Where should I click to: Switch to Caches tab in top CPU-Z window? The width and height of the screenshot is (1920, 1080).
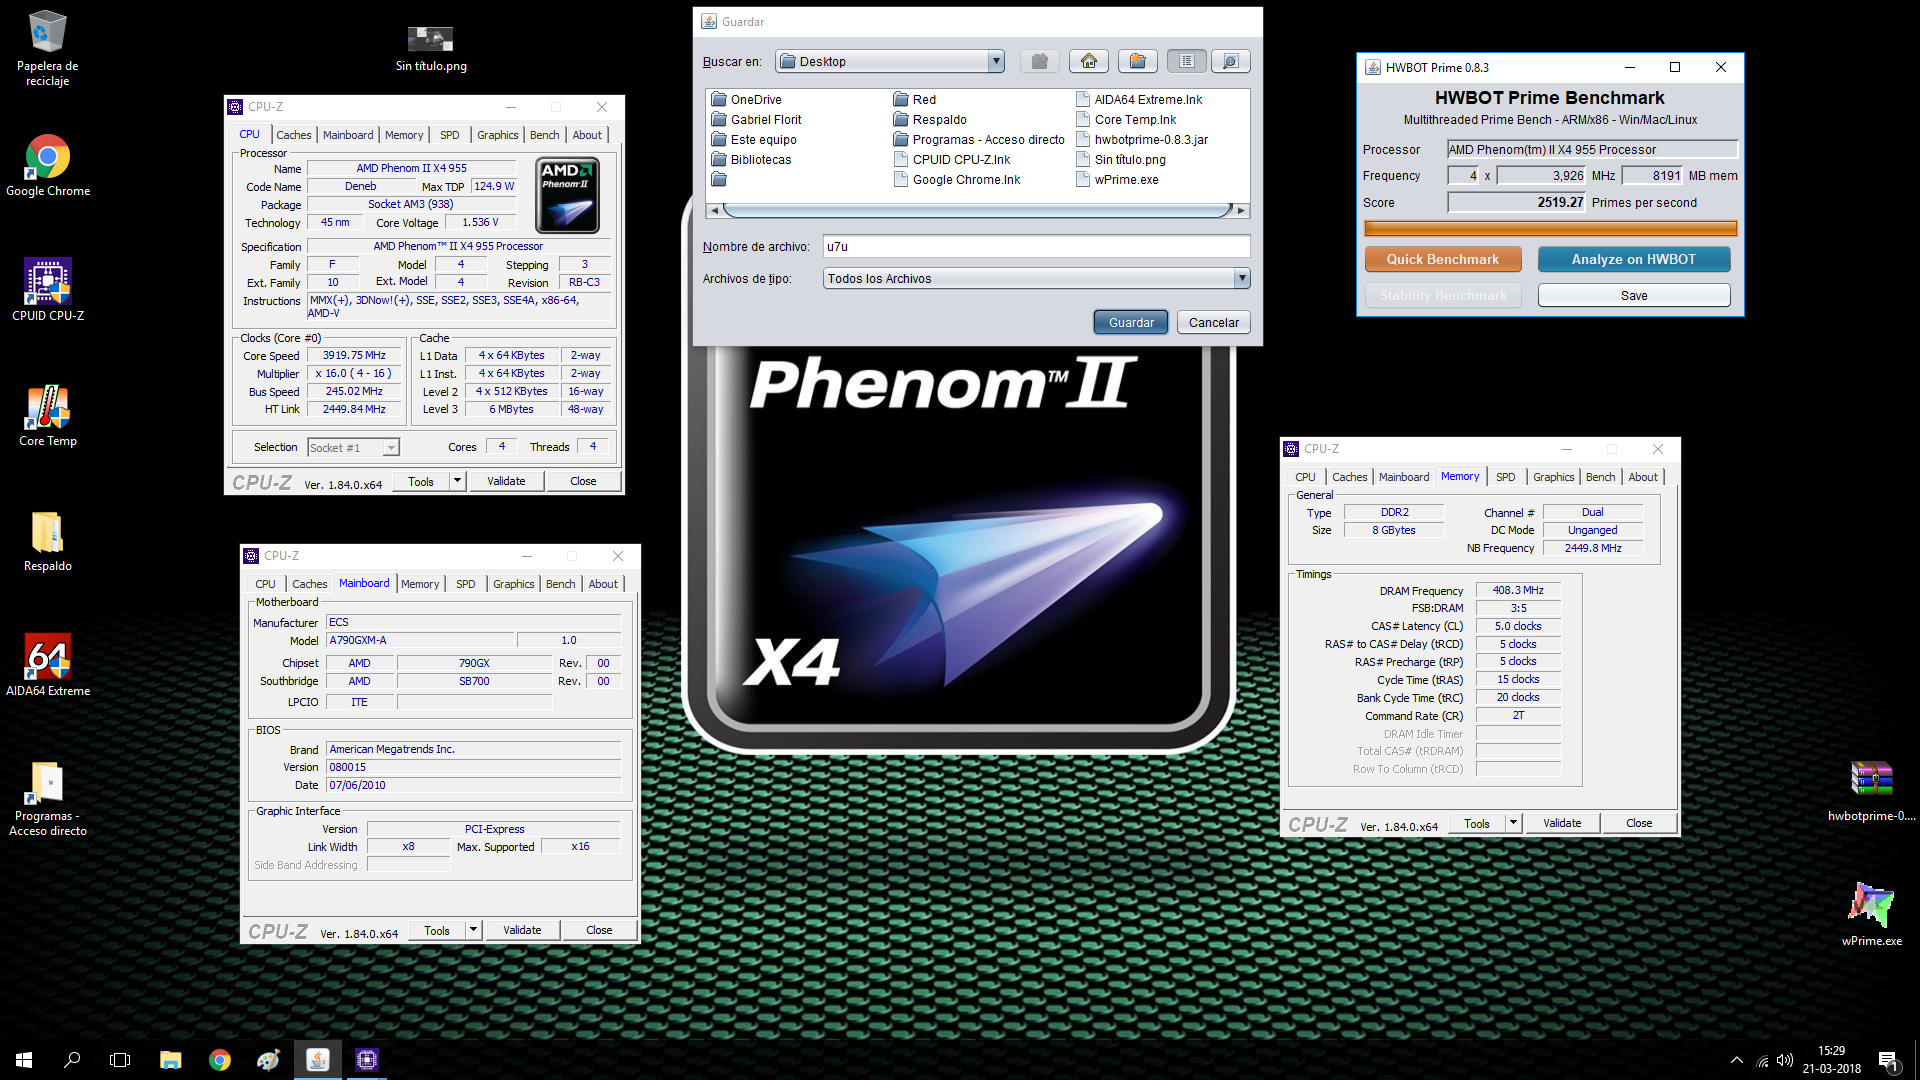[x=294, y=135]
